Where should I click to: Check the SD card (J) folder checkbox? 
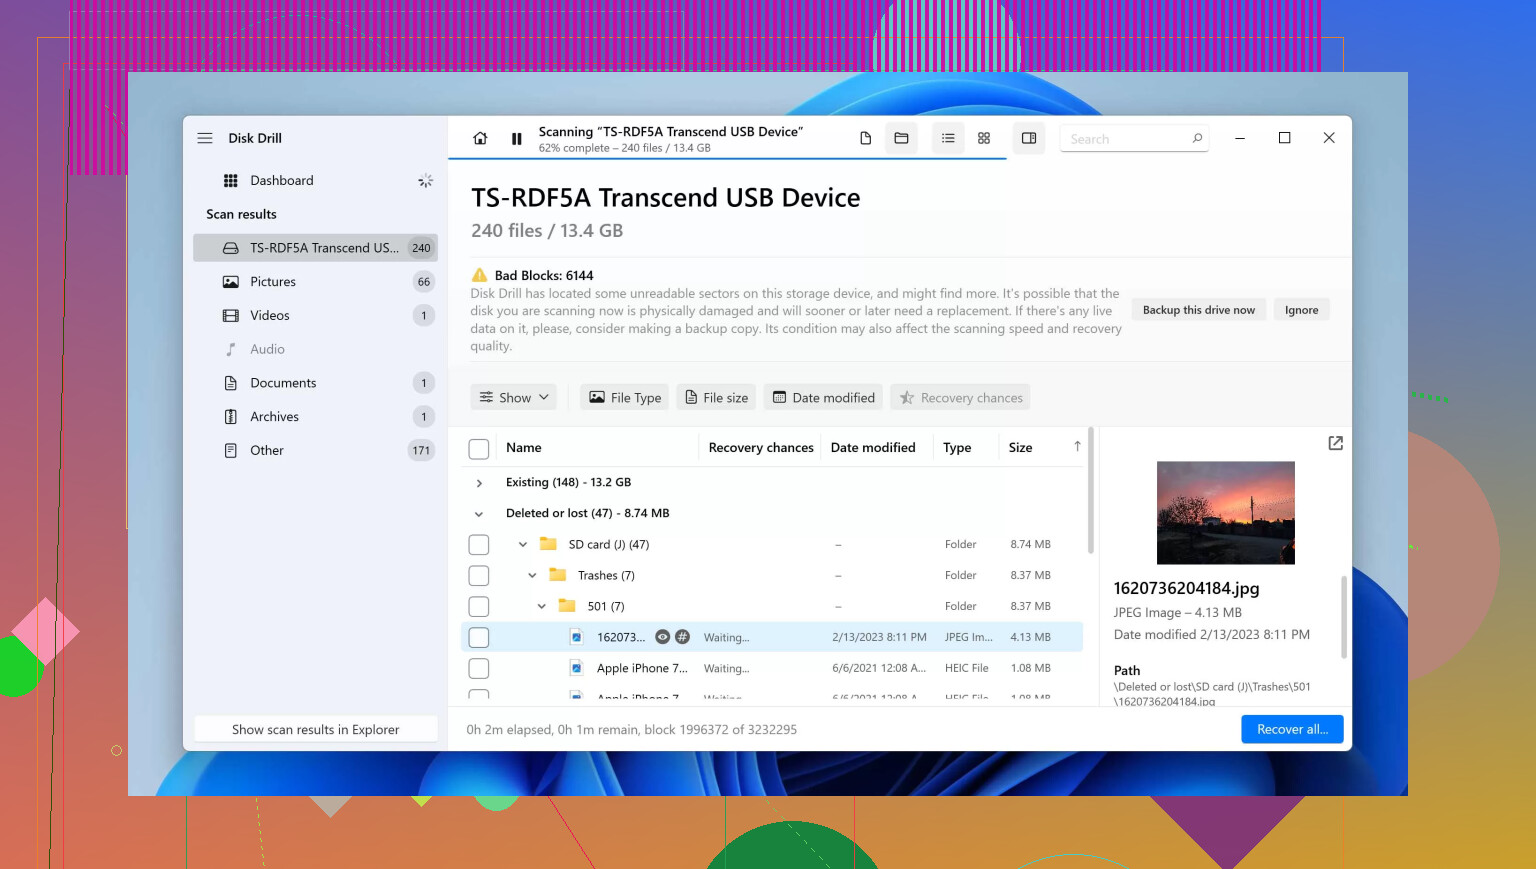479,545
